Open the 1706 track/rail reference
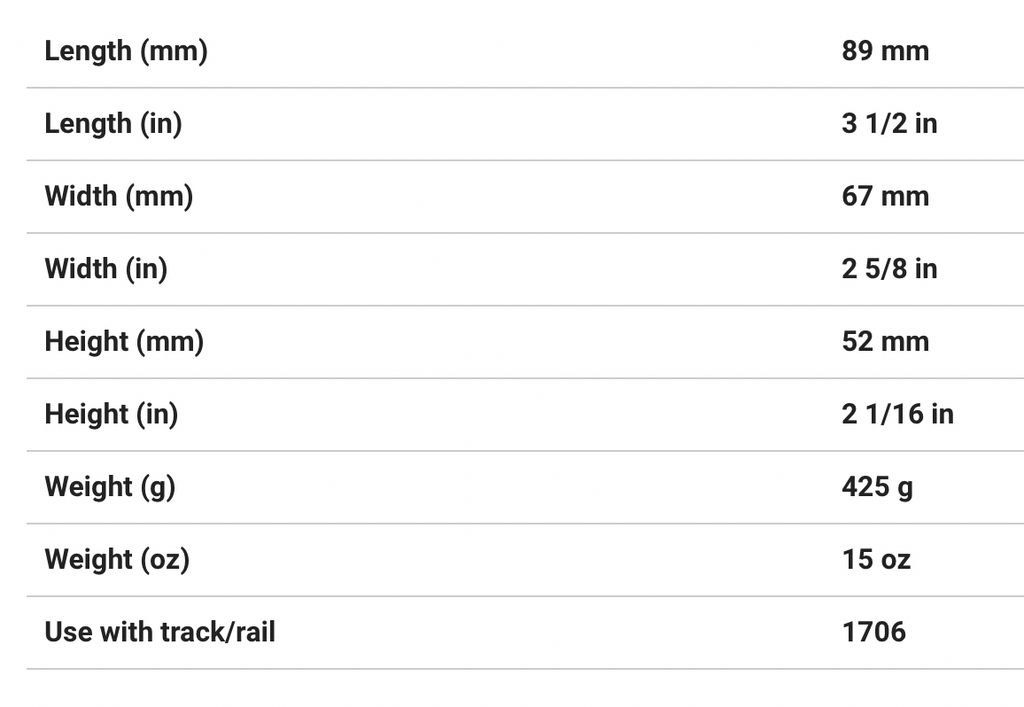Viewport: 1024px width, 707px height. click(x=874, y=632)
